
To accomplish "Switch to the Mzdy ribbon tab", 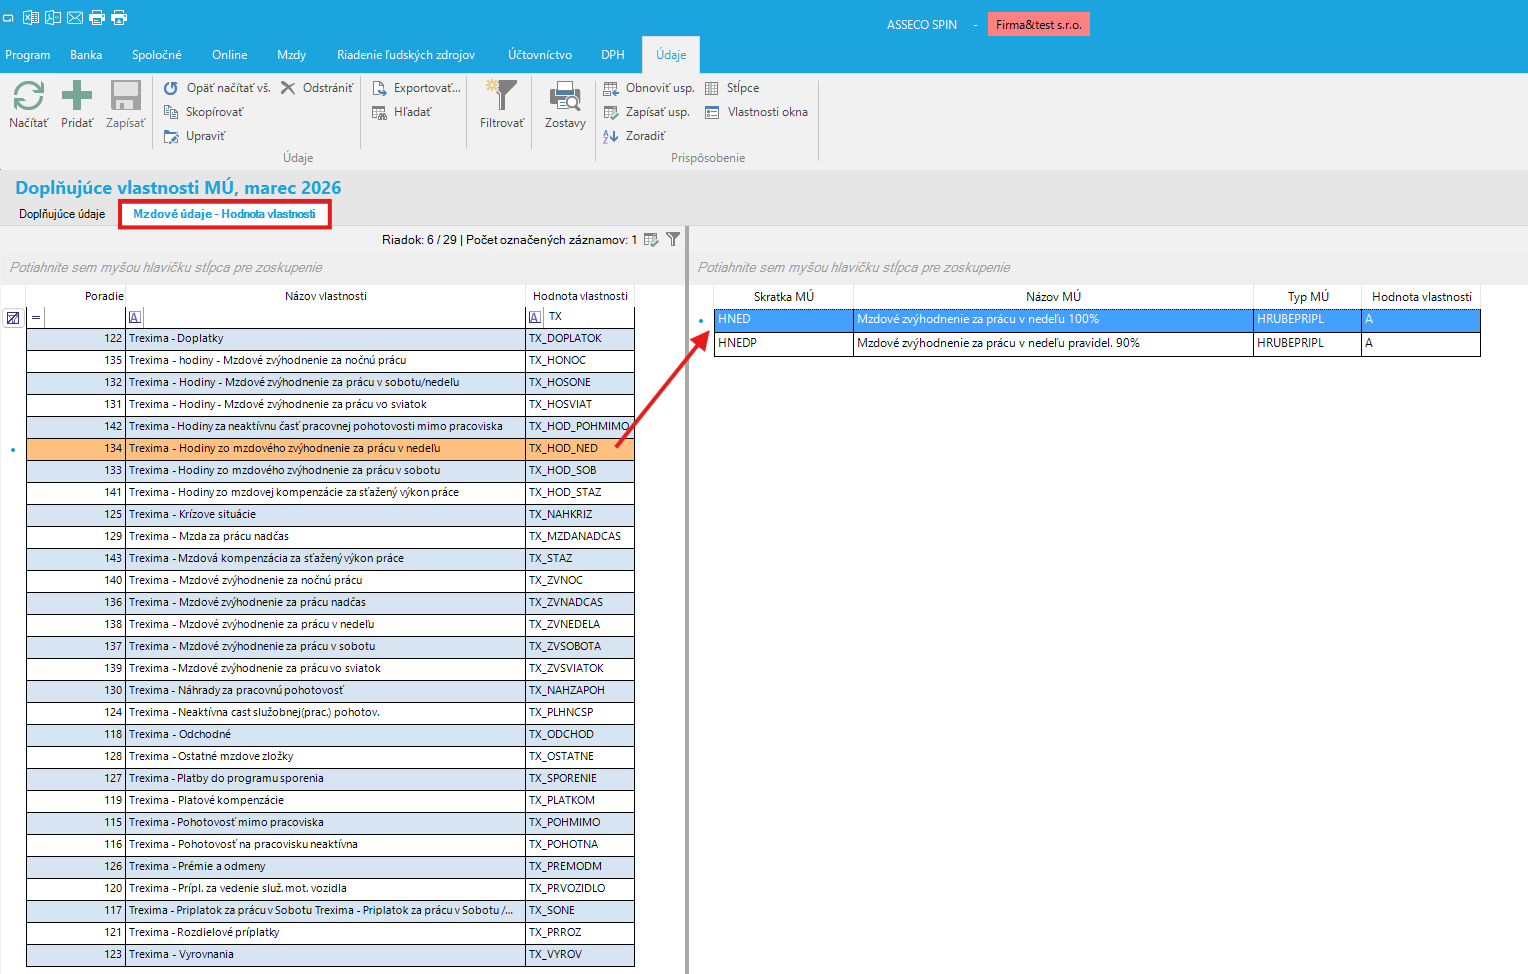I will [291, 55].
